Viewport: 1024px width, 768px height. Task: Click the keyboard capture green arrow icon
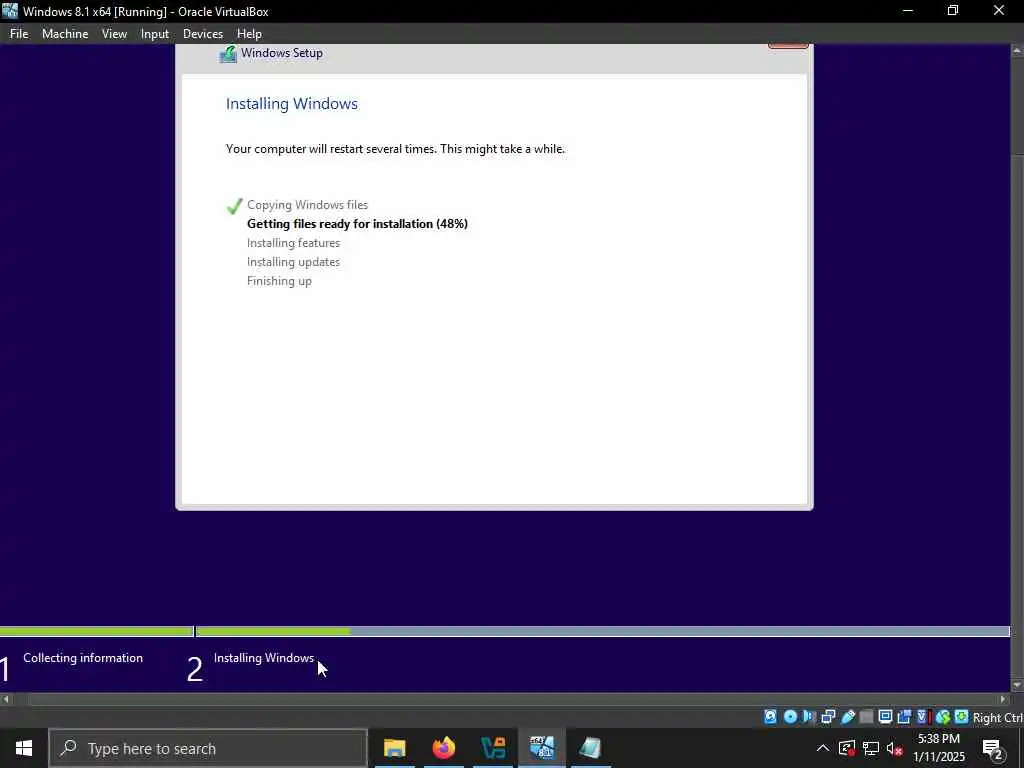(961, 717)
